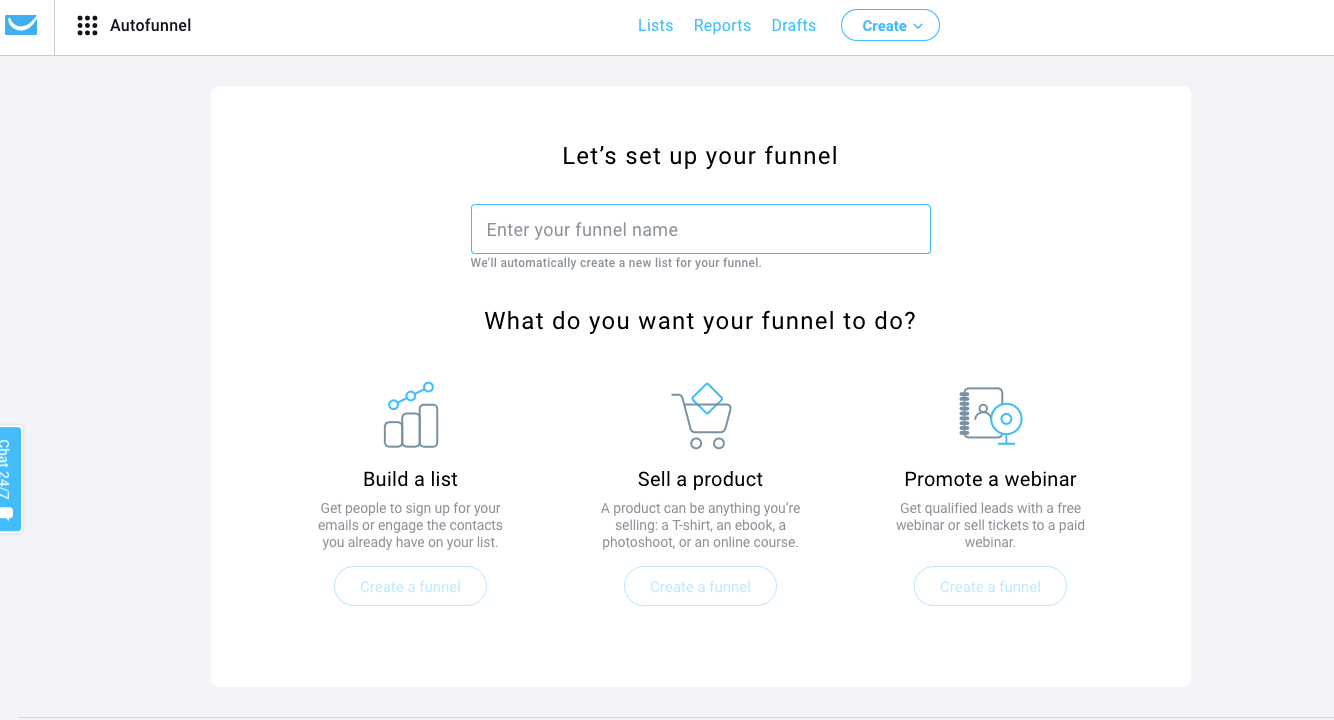Image resolution: width=1334 pixels, height=720 pixels.
Task: Click 'What do you want your funnel to do?'
Action: click(x=700, y=321)
